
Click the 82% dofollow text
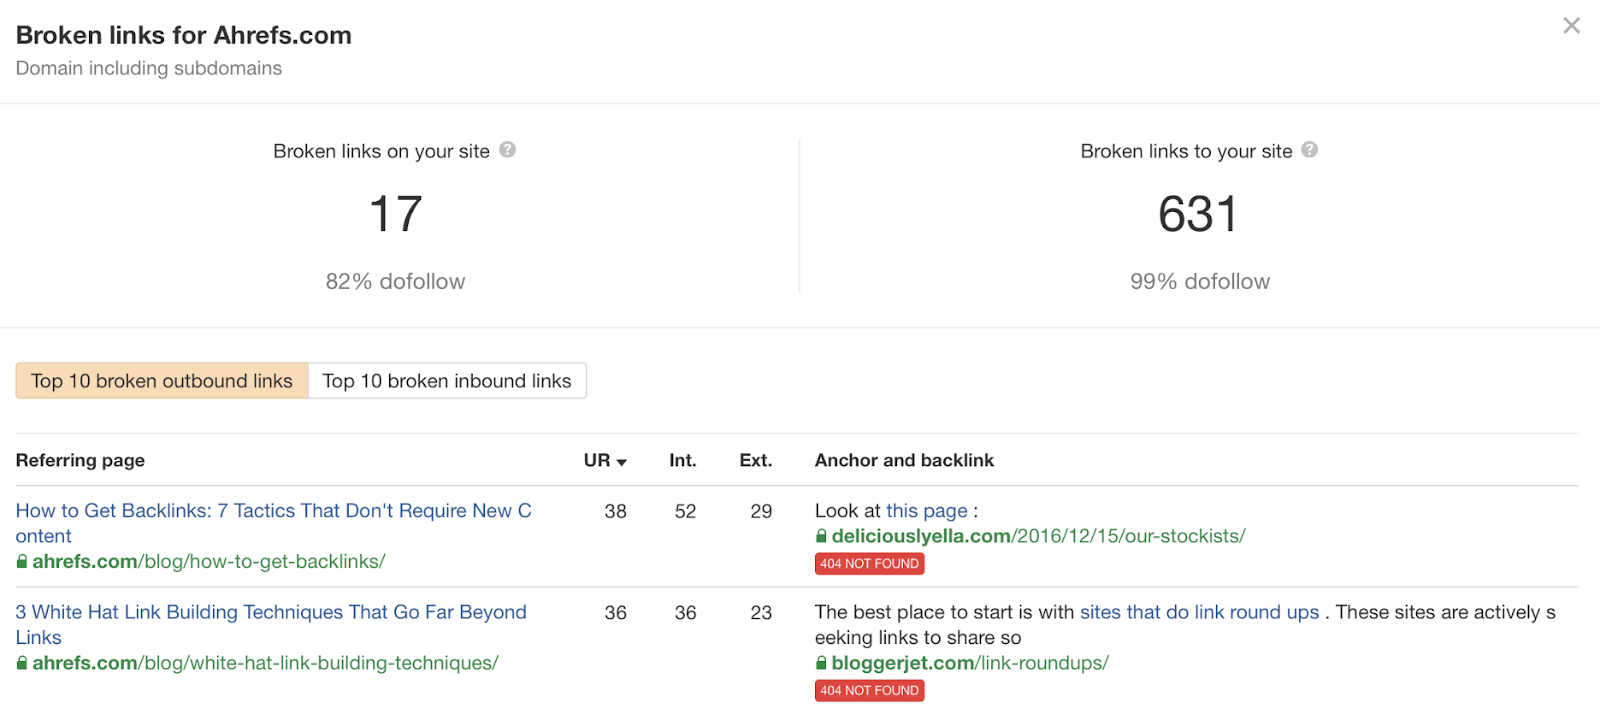coord(396,282)
